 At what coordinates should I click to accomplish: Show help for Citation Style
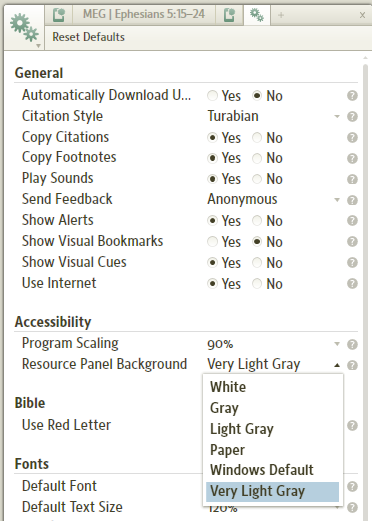(352, 117)
